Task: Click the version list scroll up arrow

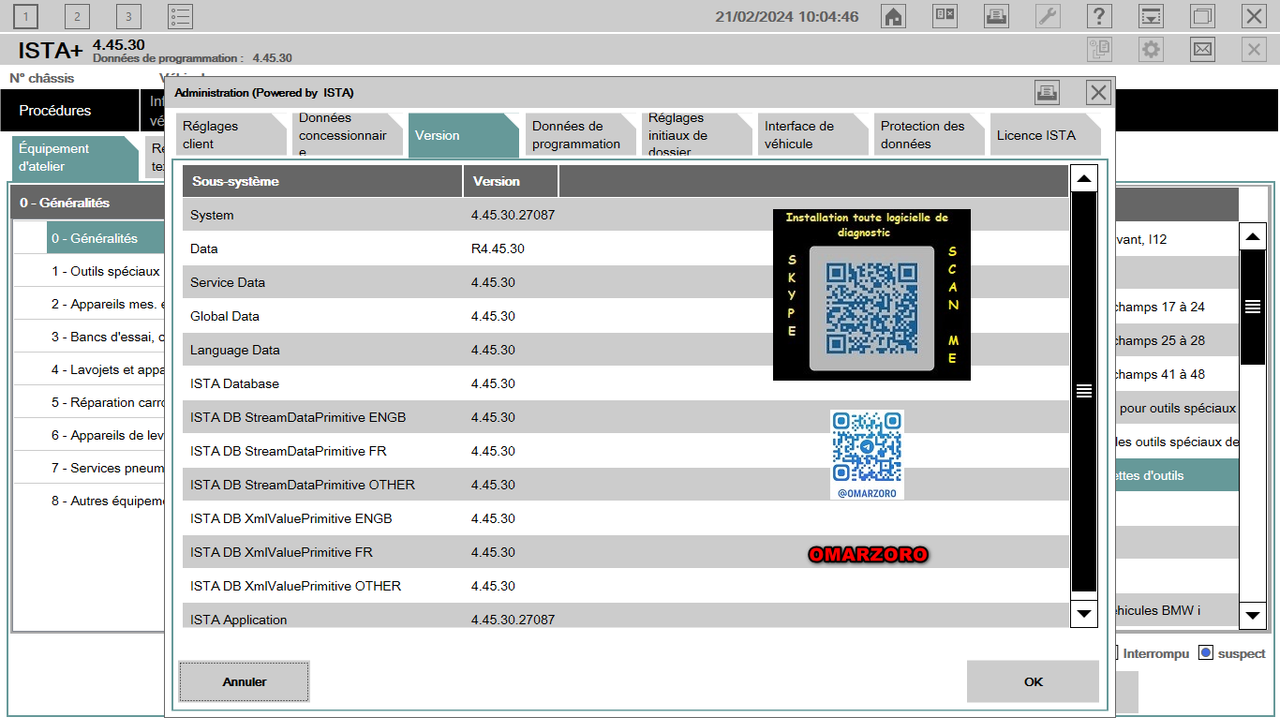Action: click(x=1084, y=178)
